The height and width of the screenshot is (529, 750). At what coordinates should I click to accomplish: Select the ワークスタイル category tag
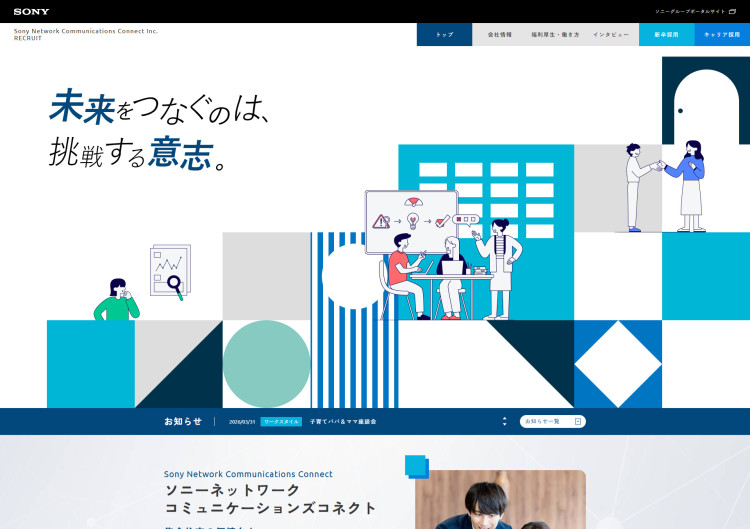coord(281,422)
